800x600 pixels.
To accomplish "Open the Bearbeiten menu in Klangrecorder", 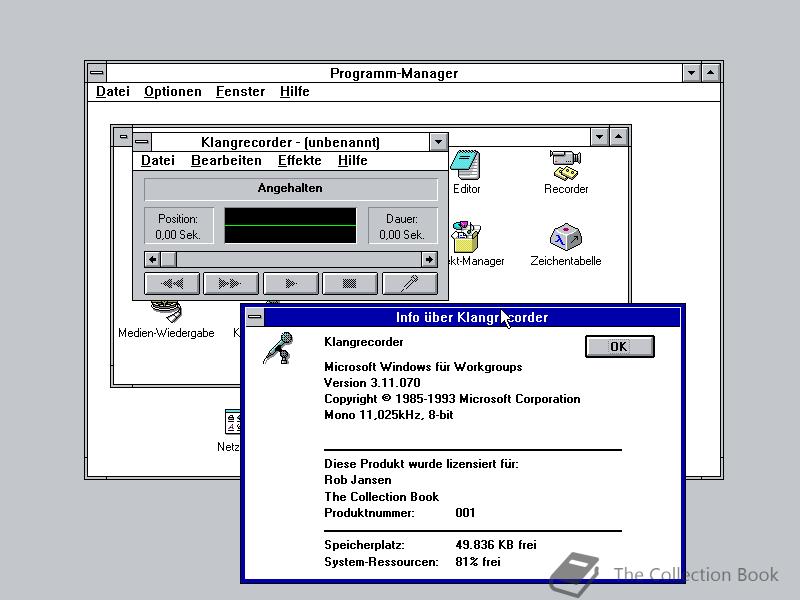I will [226, 160].
